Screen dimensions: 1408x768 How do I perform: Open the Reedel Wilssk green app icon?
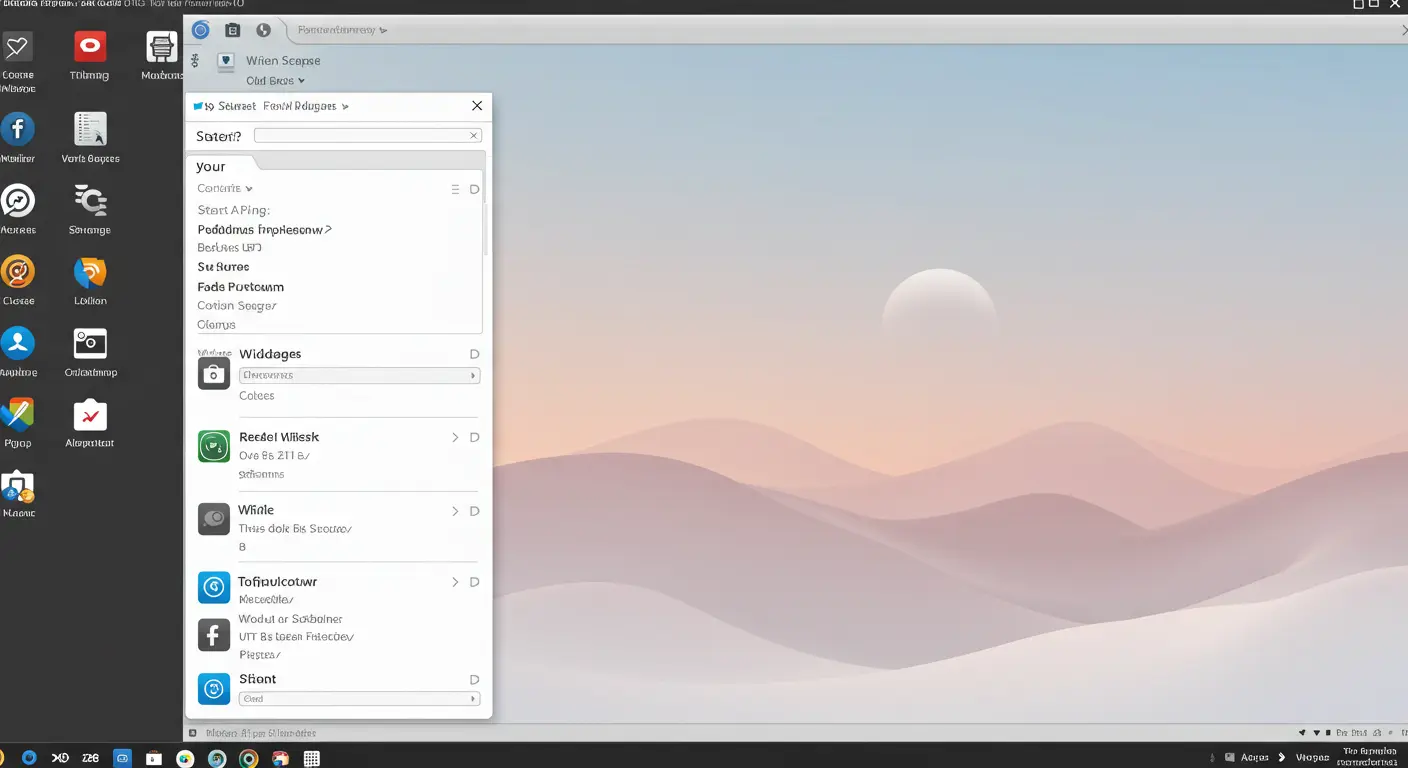click(x=213, y=446)
